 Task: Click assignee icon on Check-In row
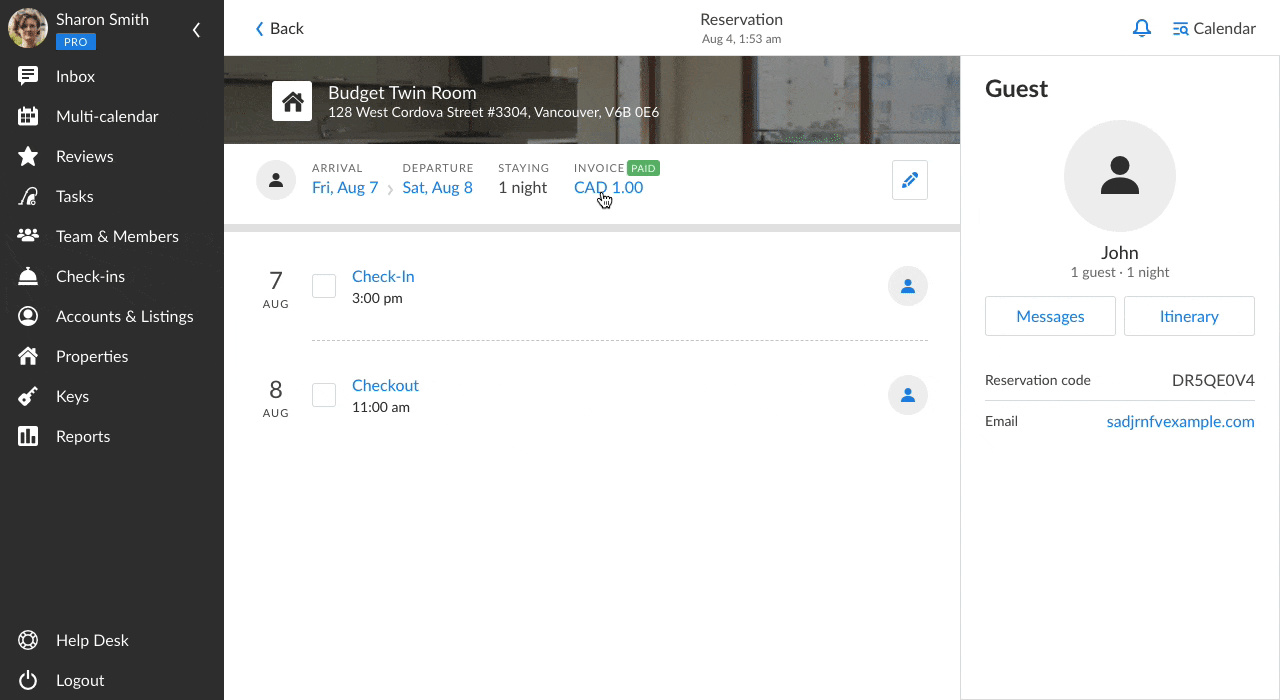pos(908,286)
